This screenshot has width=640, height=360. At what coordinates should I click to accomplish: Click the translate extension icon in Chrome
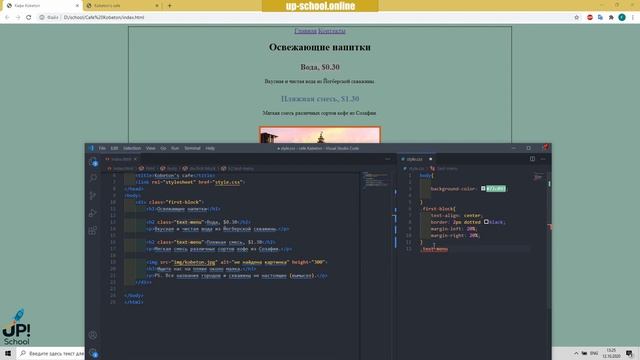click(600, 17)
